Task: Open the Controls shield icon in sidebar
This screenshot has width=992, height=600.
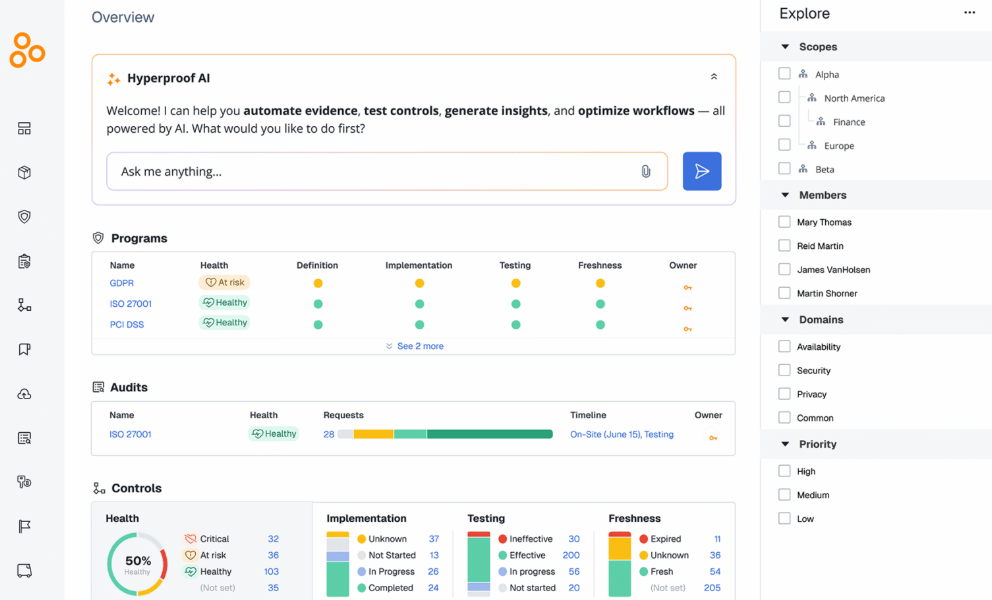Action: click(24, 216)
